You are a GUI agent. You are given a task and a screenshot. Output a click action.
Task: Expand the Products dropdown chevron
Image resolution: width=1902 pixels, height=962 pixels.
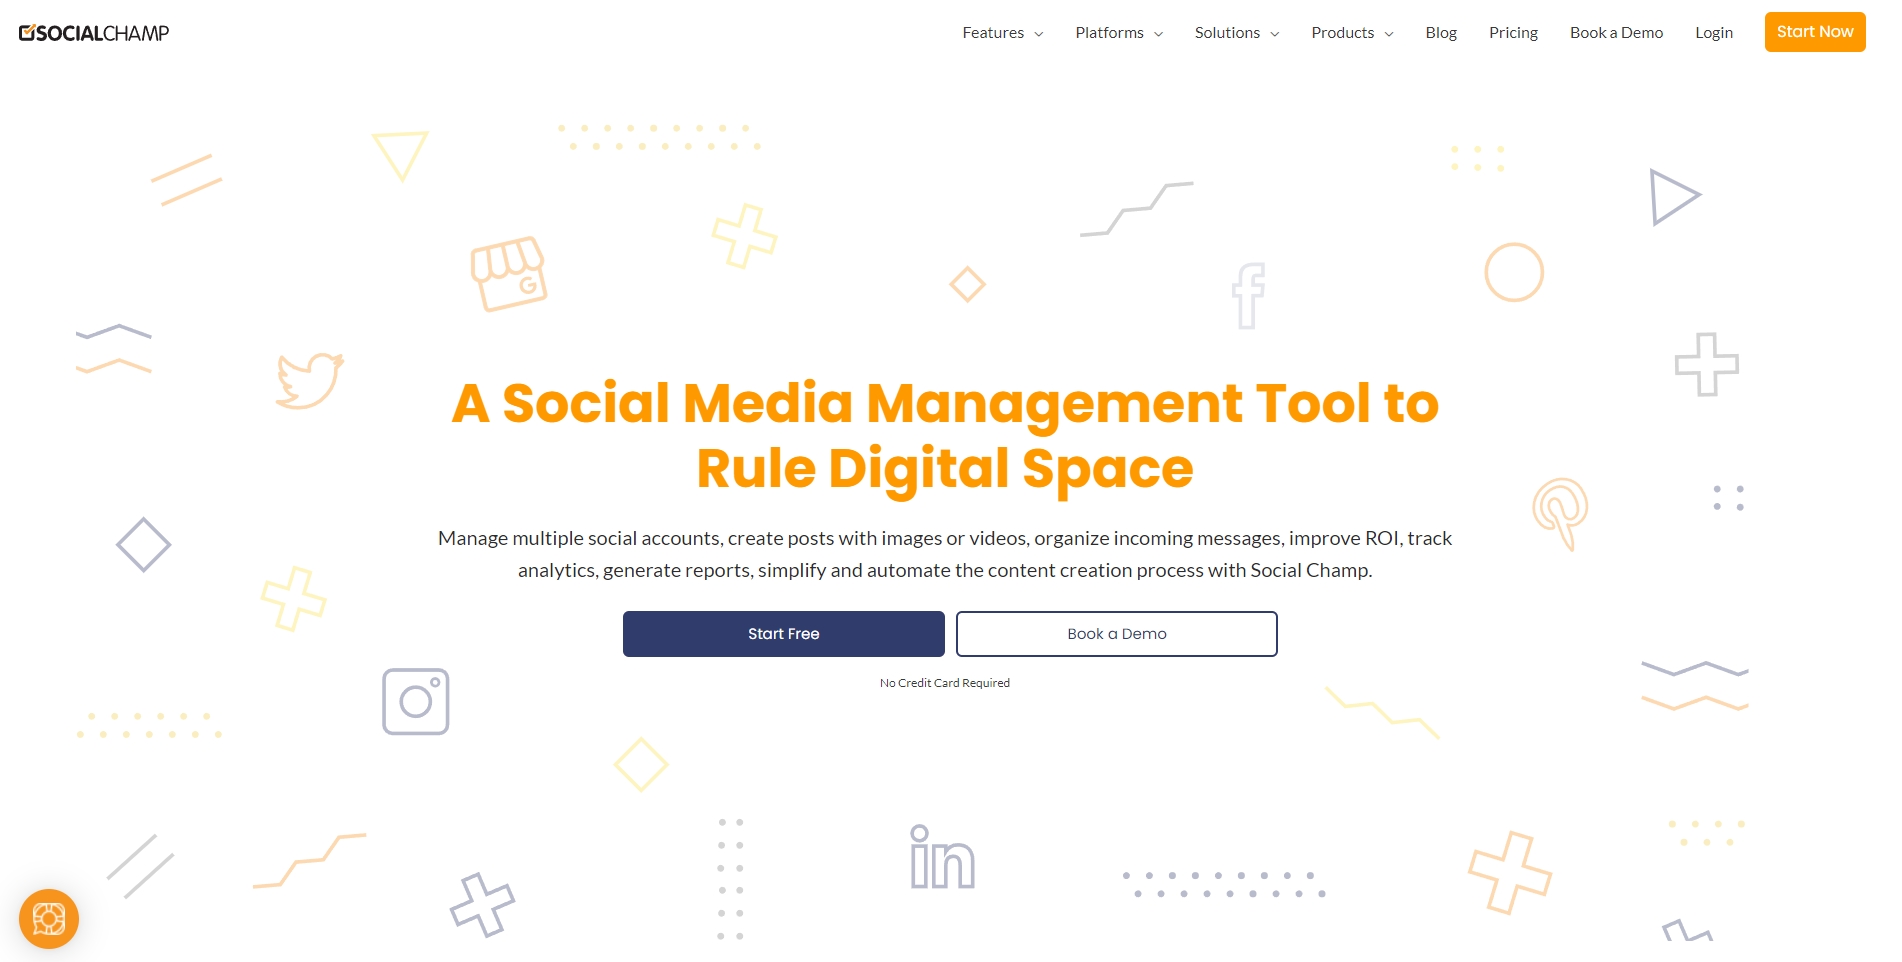point(1388,34)
